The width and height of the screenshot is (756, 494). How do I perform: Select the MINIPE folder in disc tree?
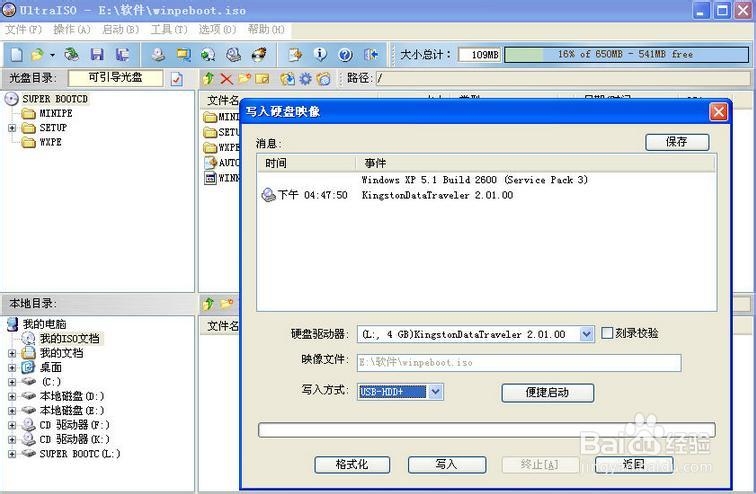click(55, 114)
